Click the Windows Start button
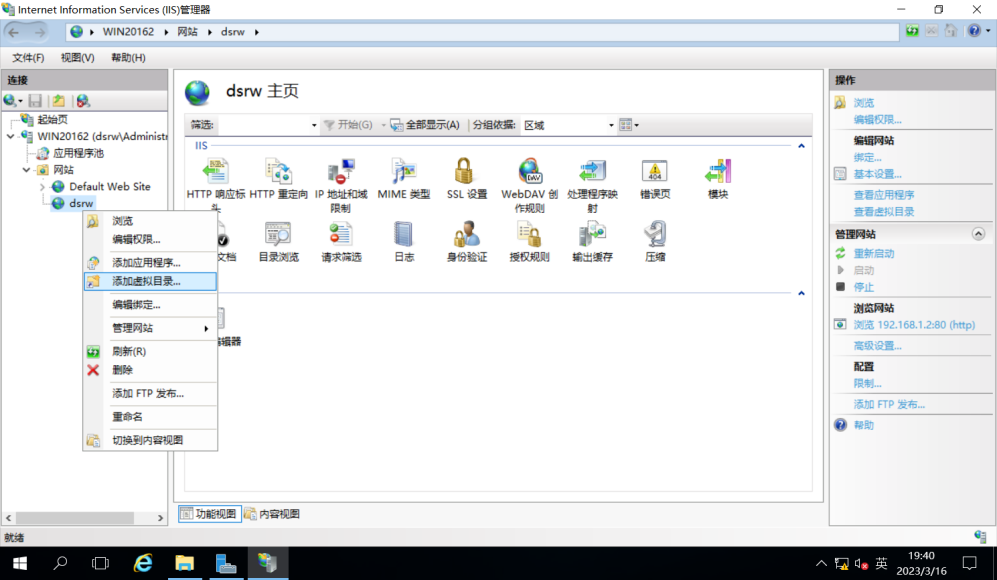 20,563
